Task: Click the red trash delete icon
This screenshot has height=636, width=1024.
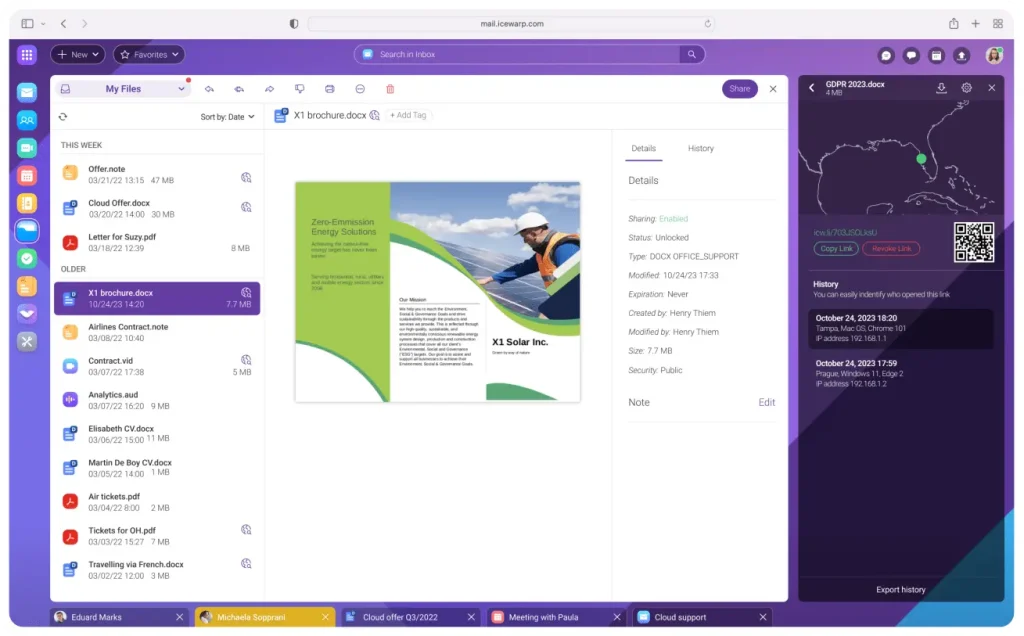Action: coord(390,89)
